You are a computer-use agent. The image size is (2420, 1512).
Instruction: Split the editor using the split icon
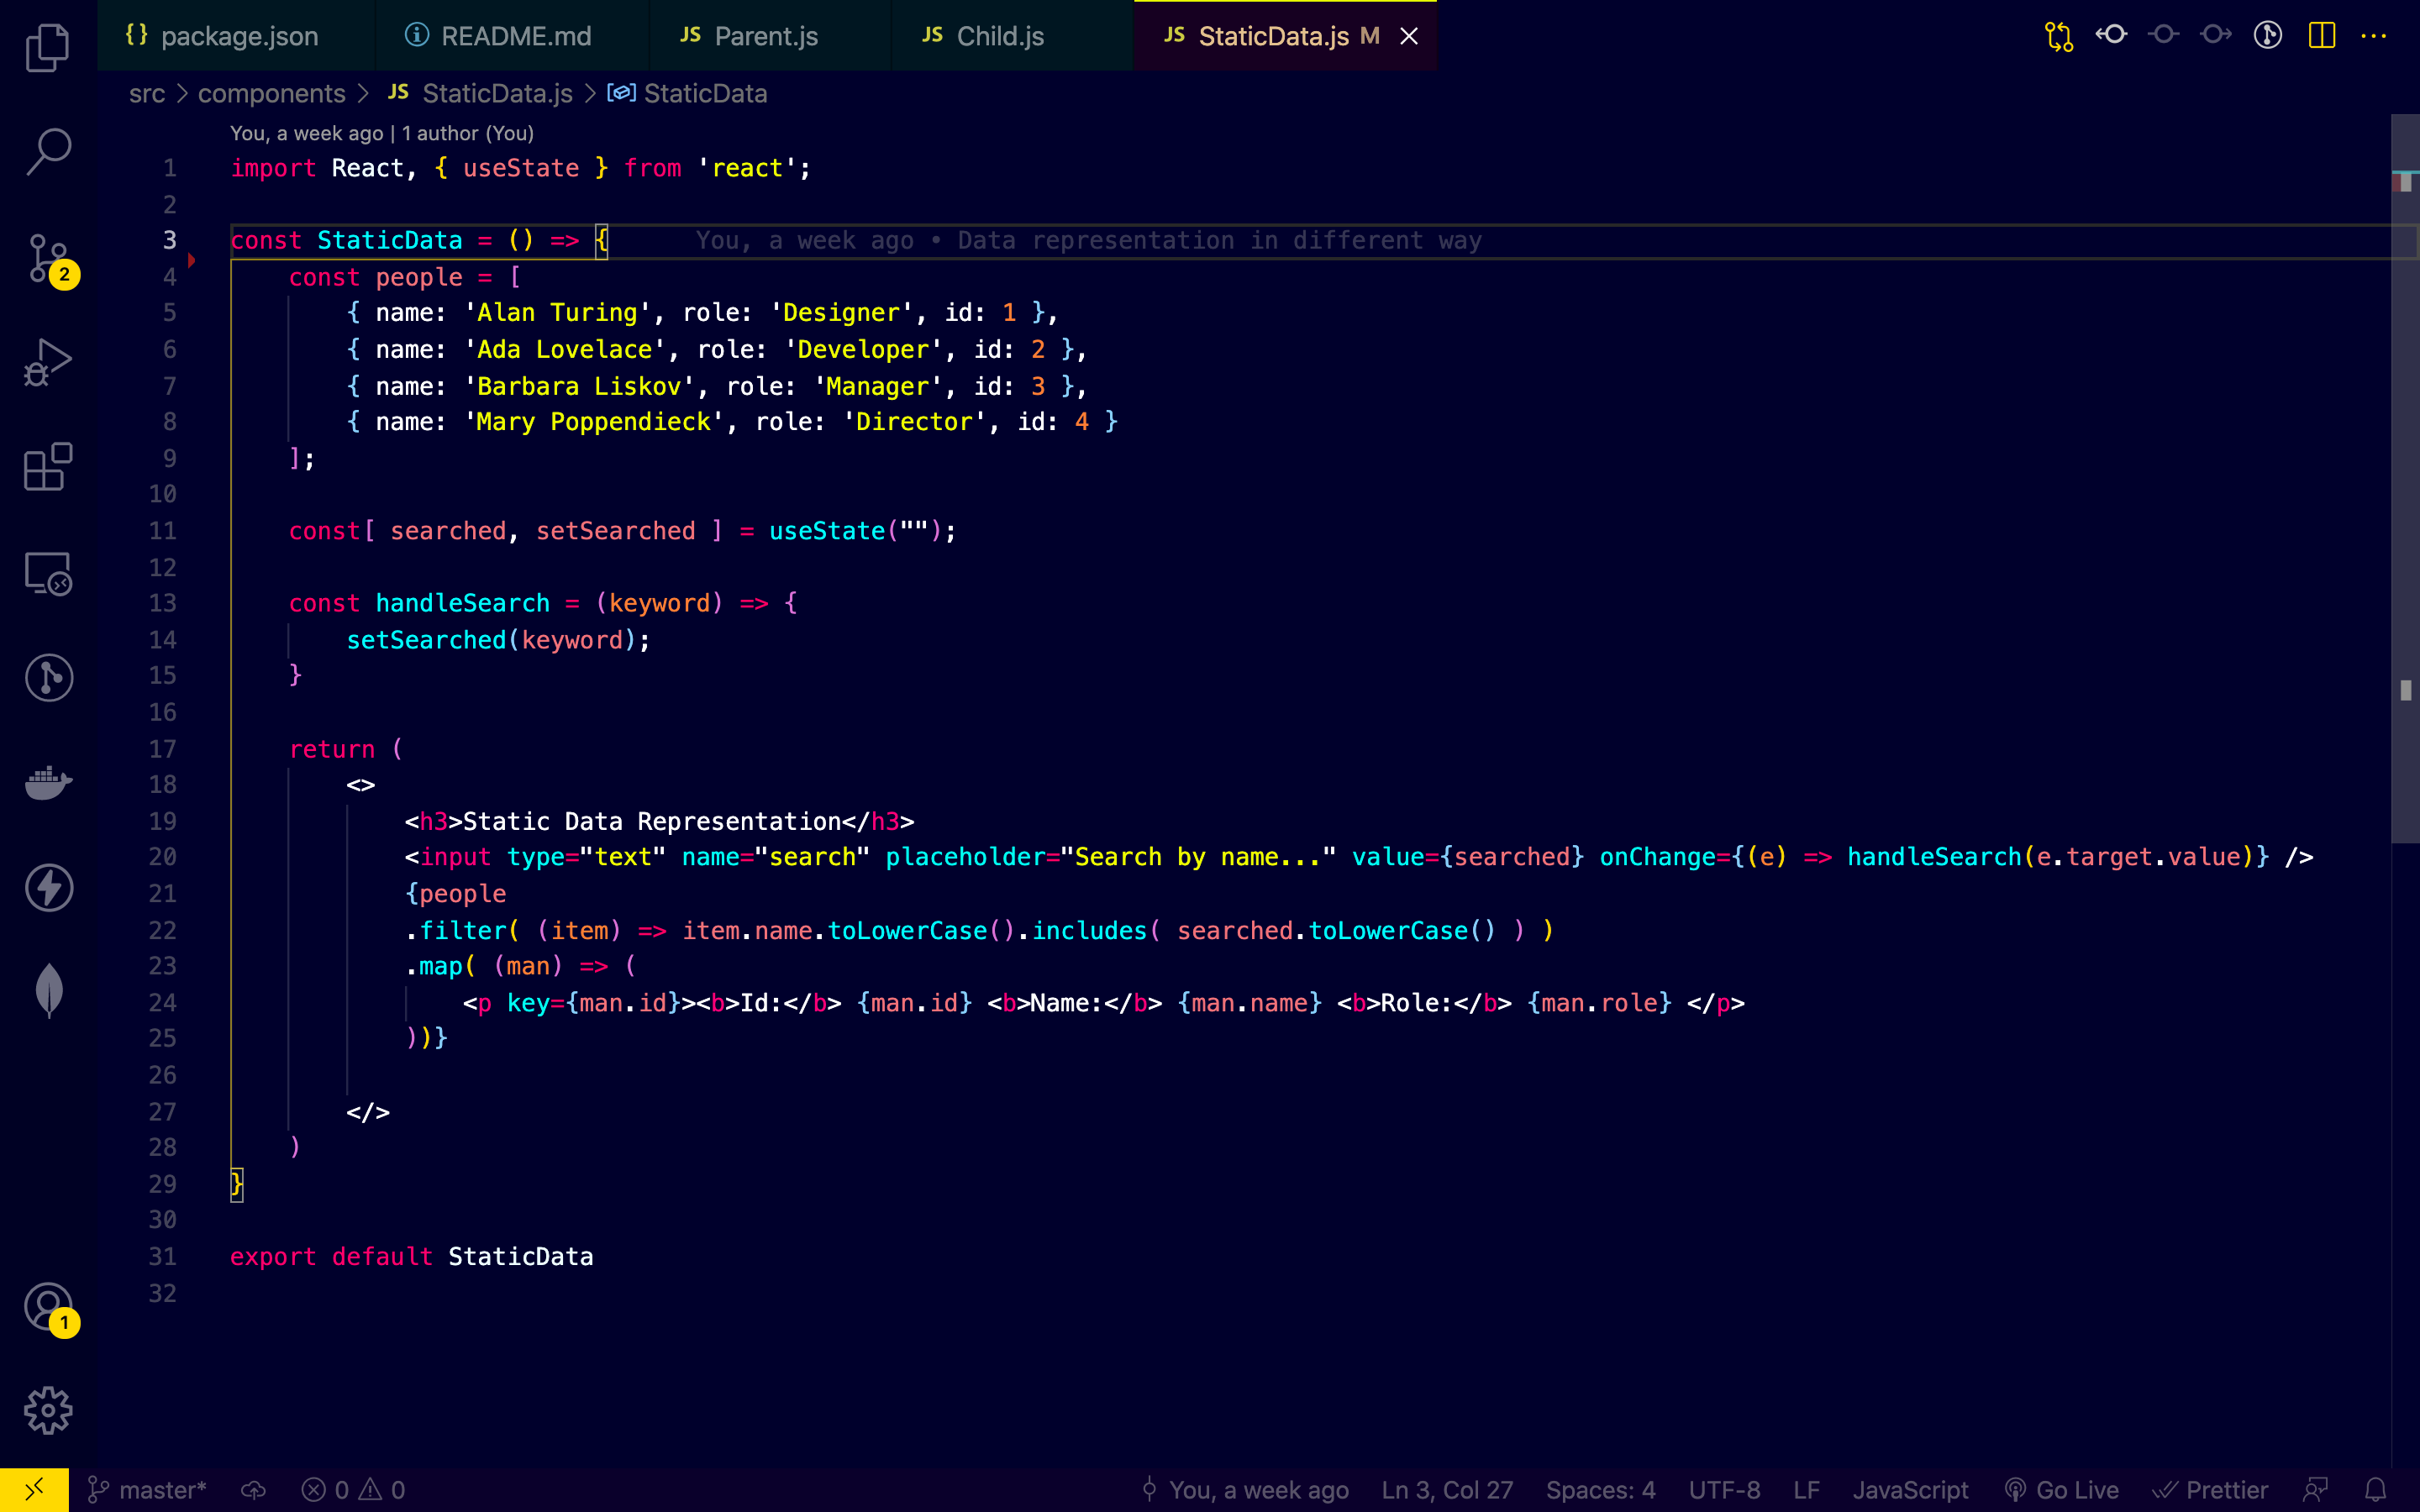2321,34
